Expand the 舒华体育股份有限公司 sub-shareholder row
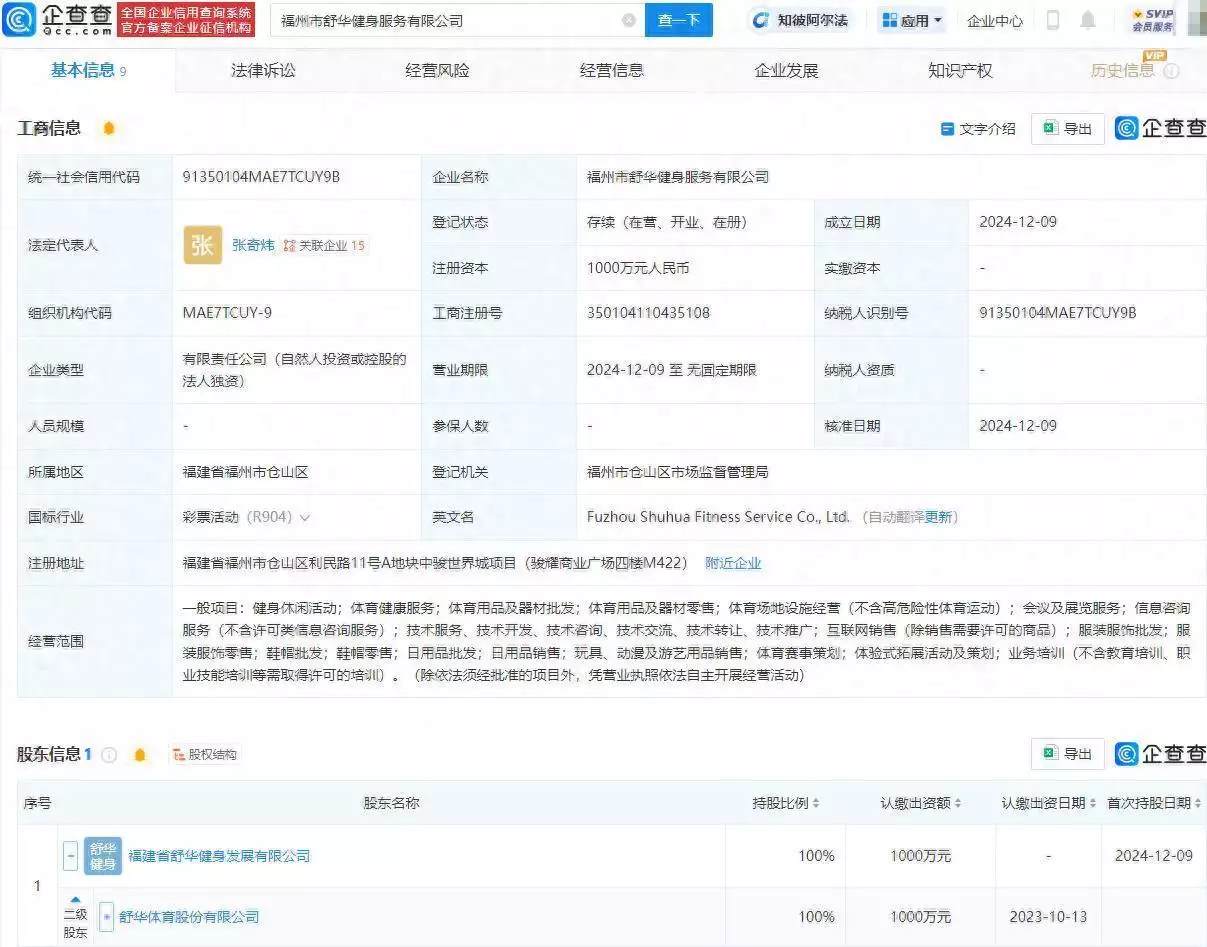Image resolution: width=1207 pixels, height=947 pixels. pyautogui.click(x=107, y=917)
